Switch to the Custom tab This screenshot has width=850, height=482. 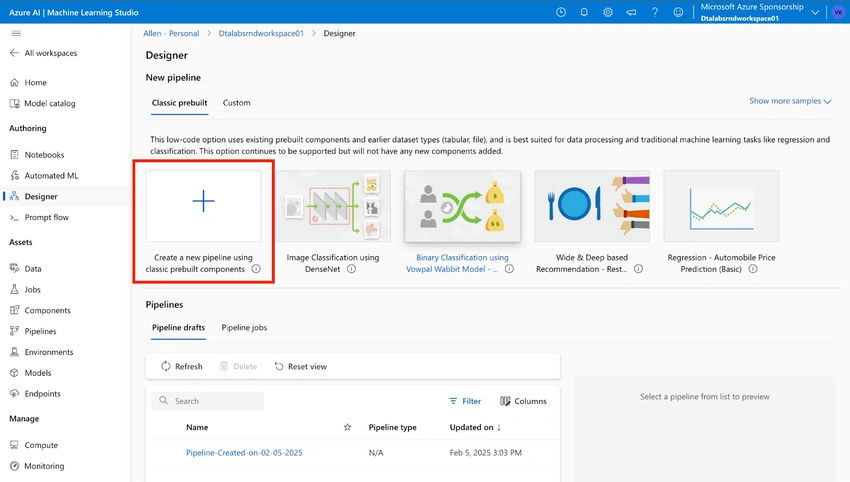point(236,102)
